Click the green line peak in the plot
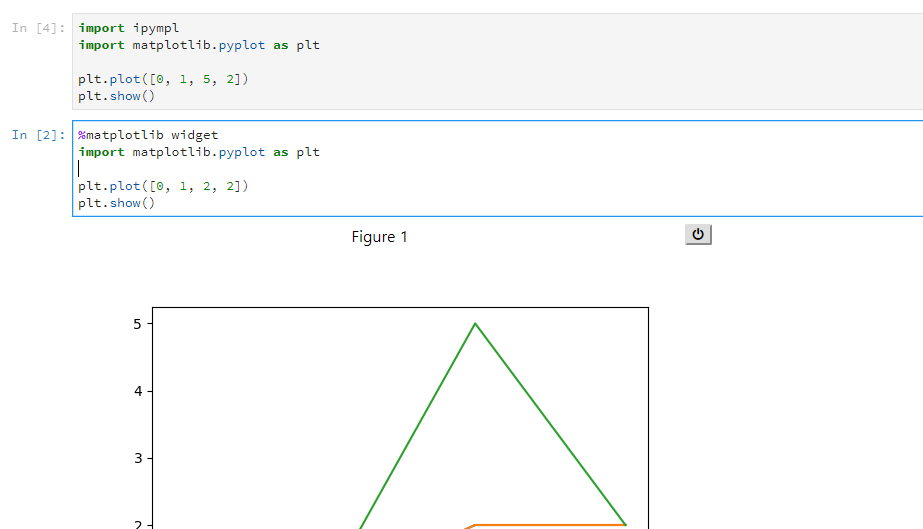Image resolution: width=923 pixels, height=529 pixels. coord(475,324)
